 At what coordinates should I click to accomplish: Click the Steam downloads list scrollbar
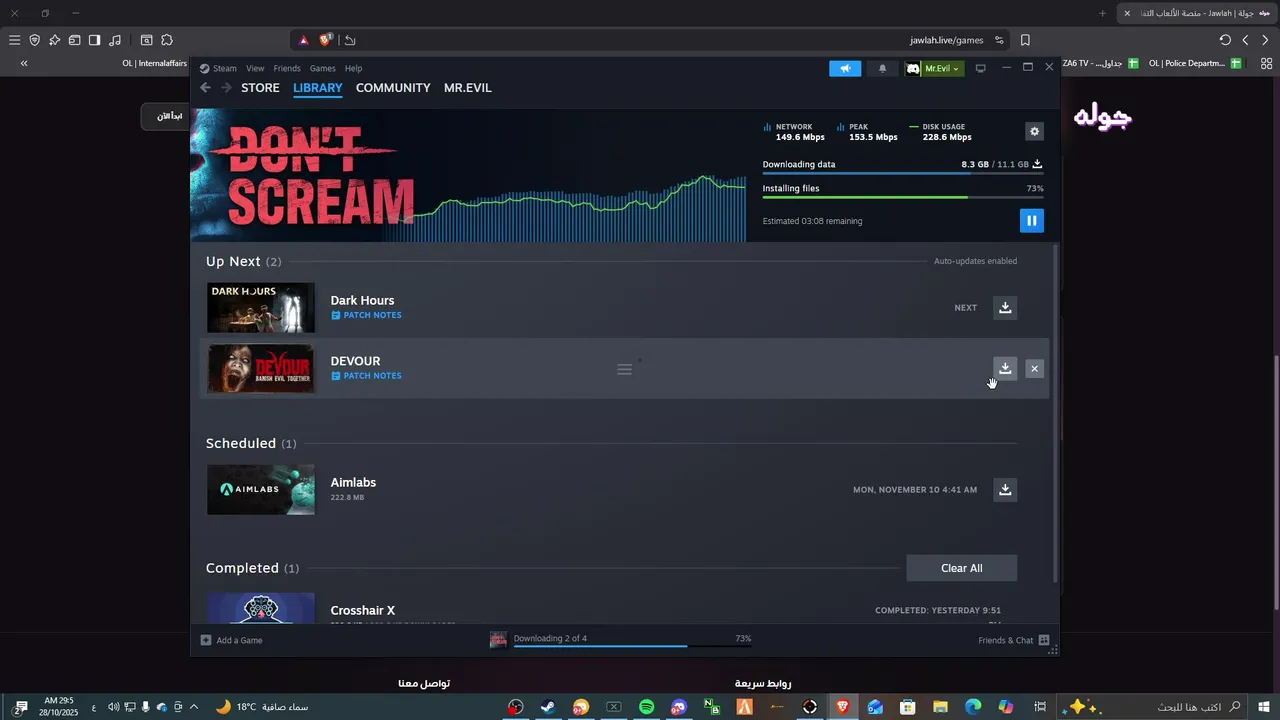click(1056, 413)
